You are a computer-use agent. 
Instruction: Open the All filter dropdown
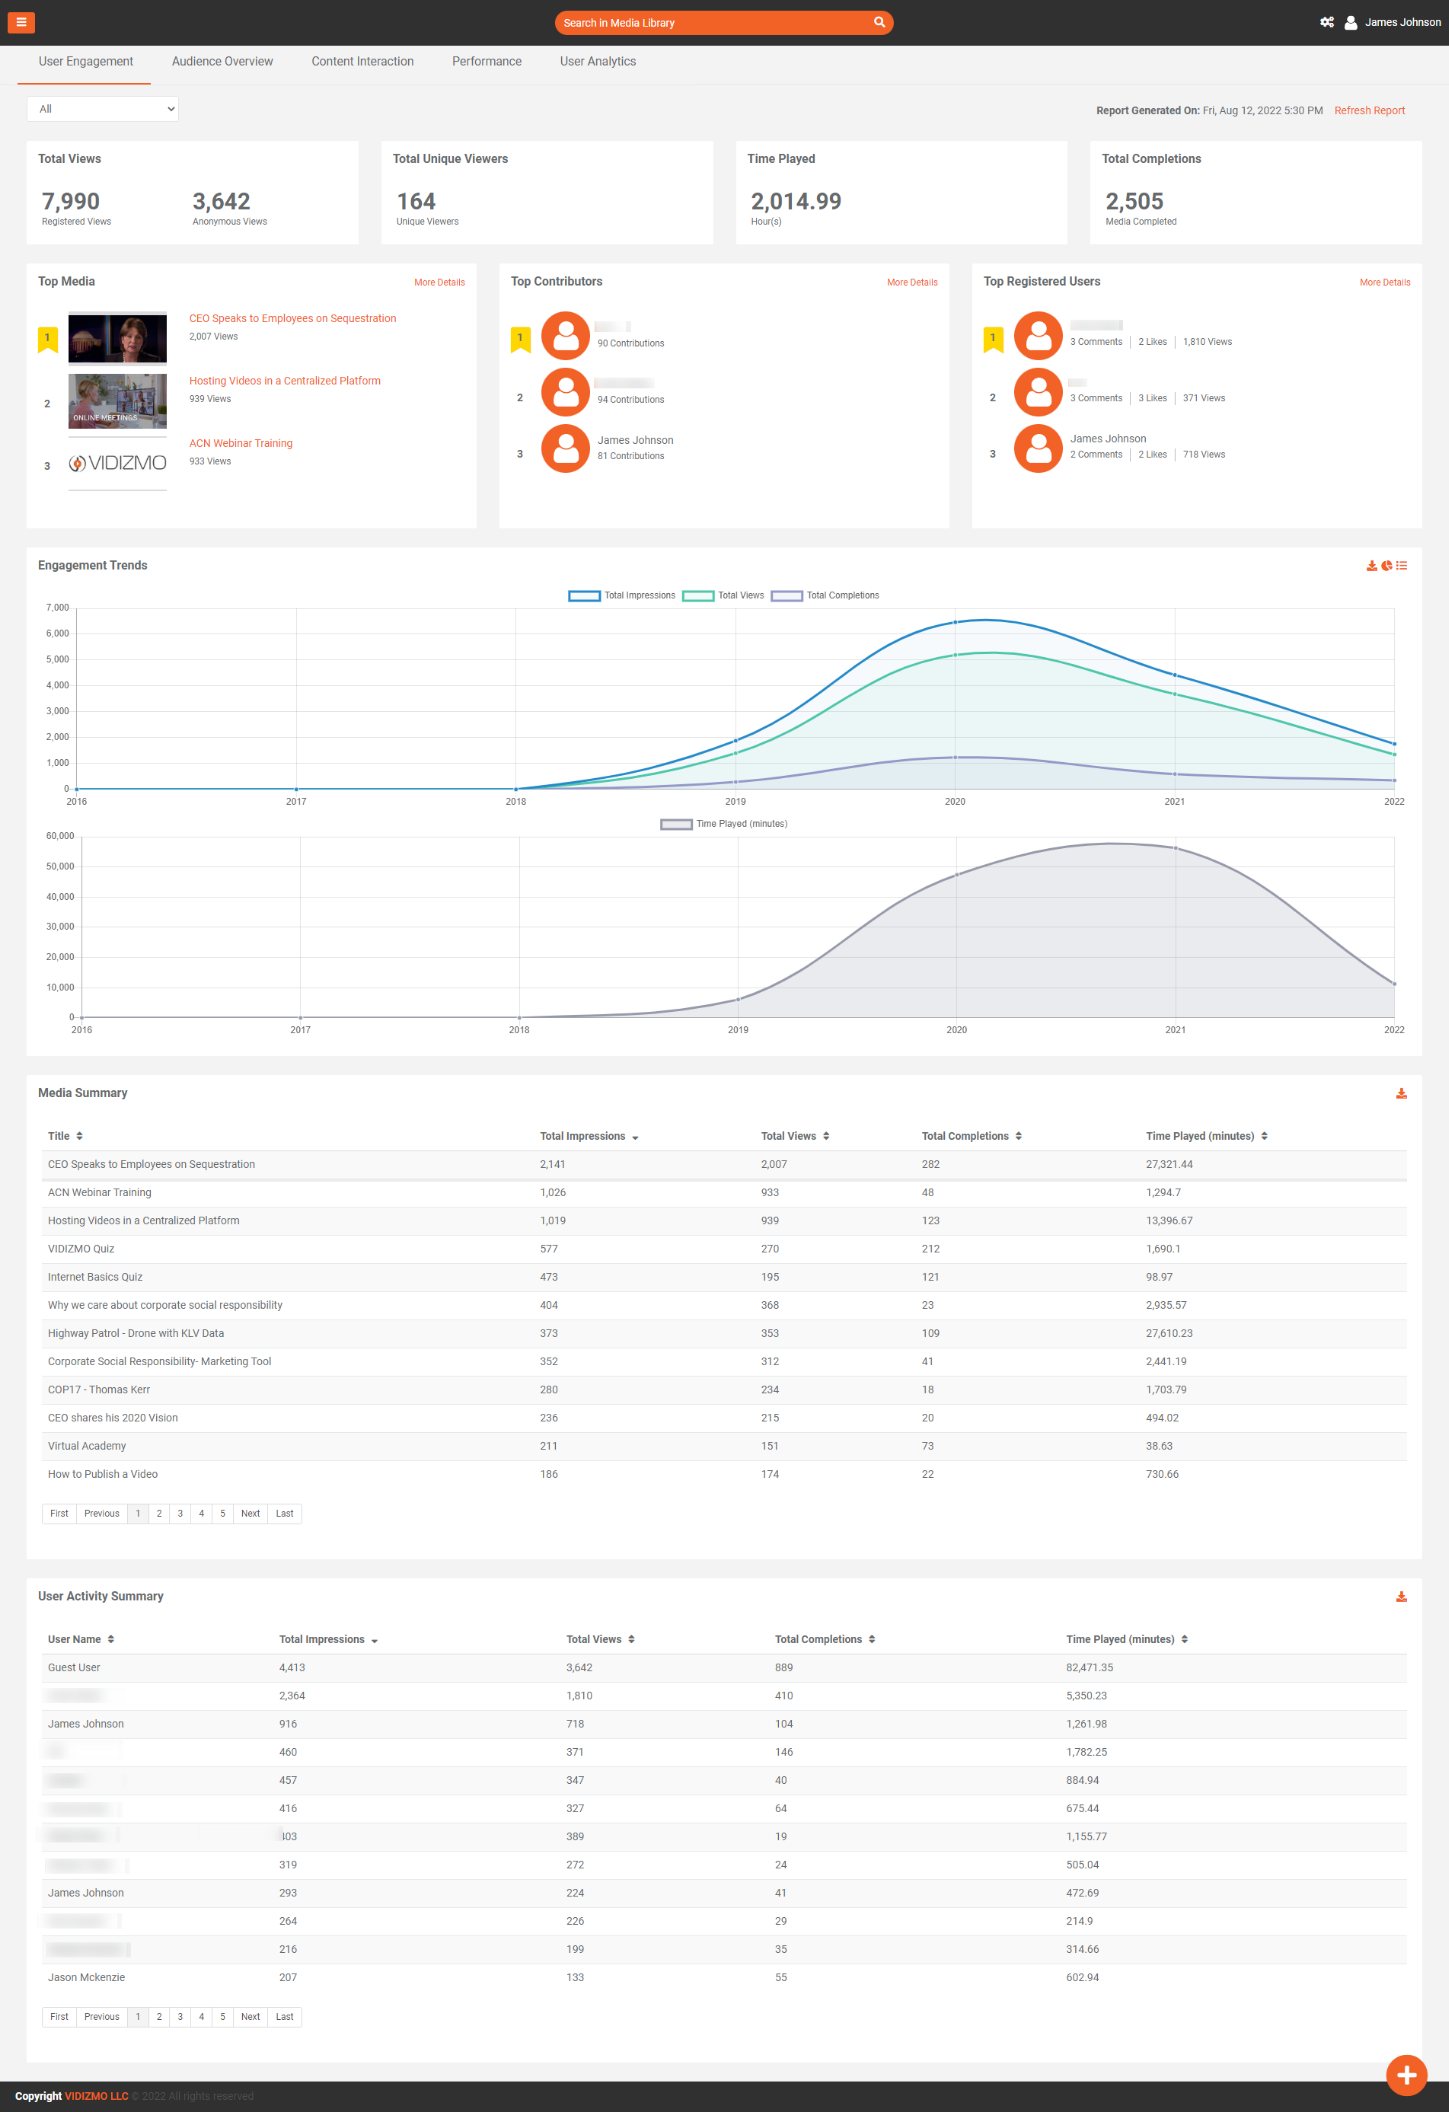click(103, 109)
